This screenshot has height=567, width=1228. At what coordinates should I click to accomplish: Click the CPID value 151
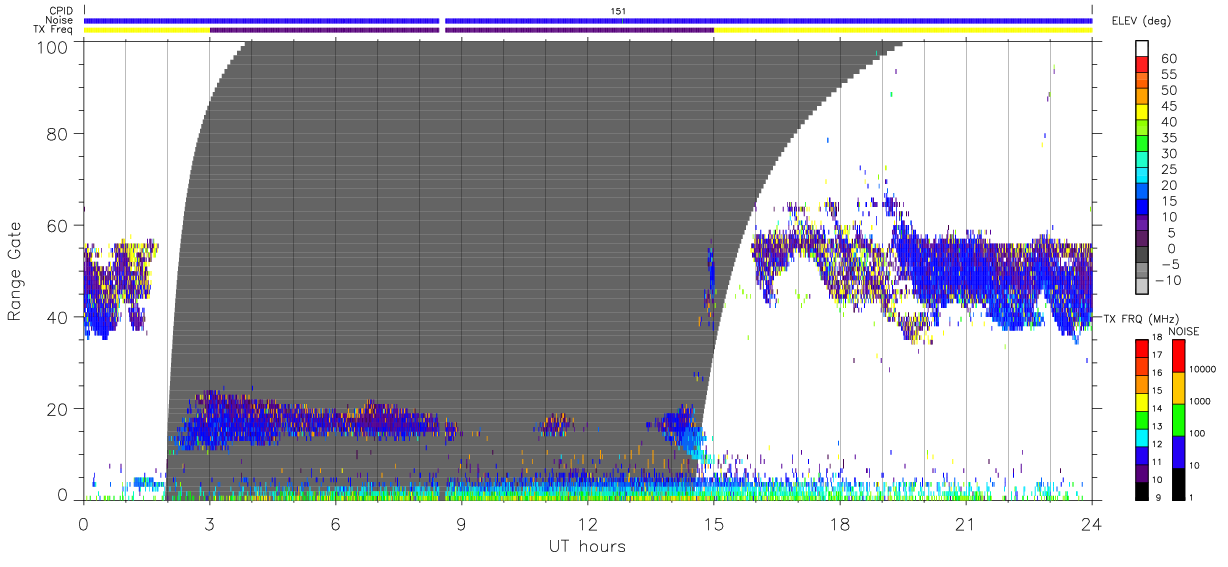point(618,11)
